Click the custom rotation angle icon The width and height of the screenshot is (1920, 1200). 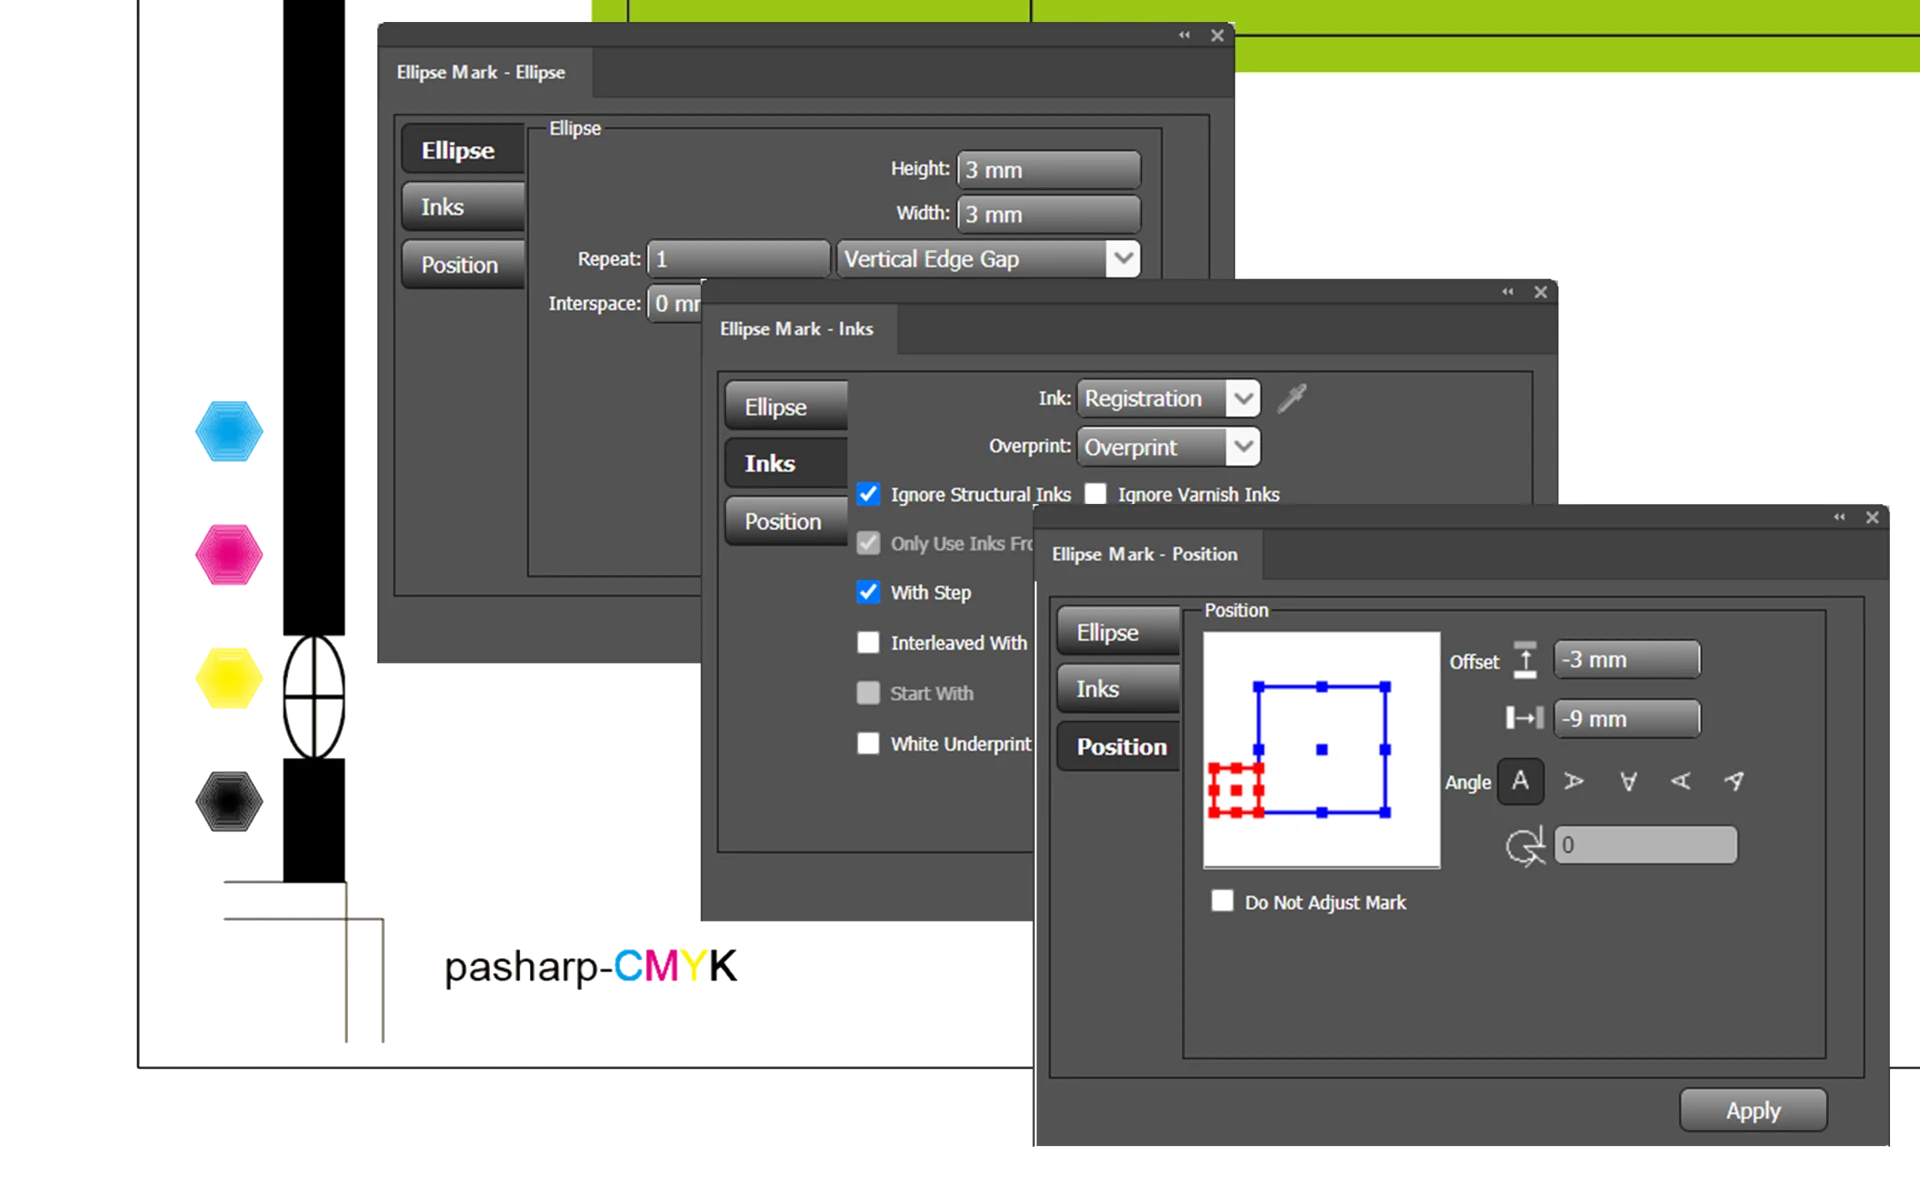[1525, 846]
